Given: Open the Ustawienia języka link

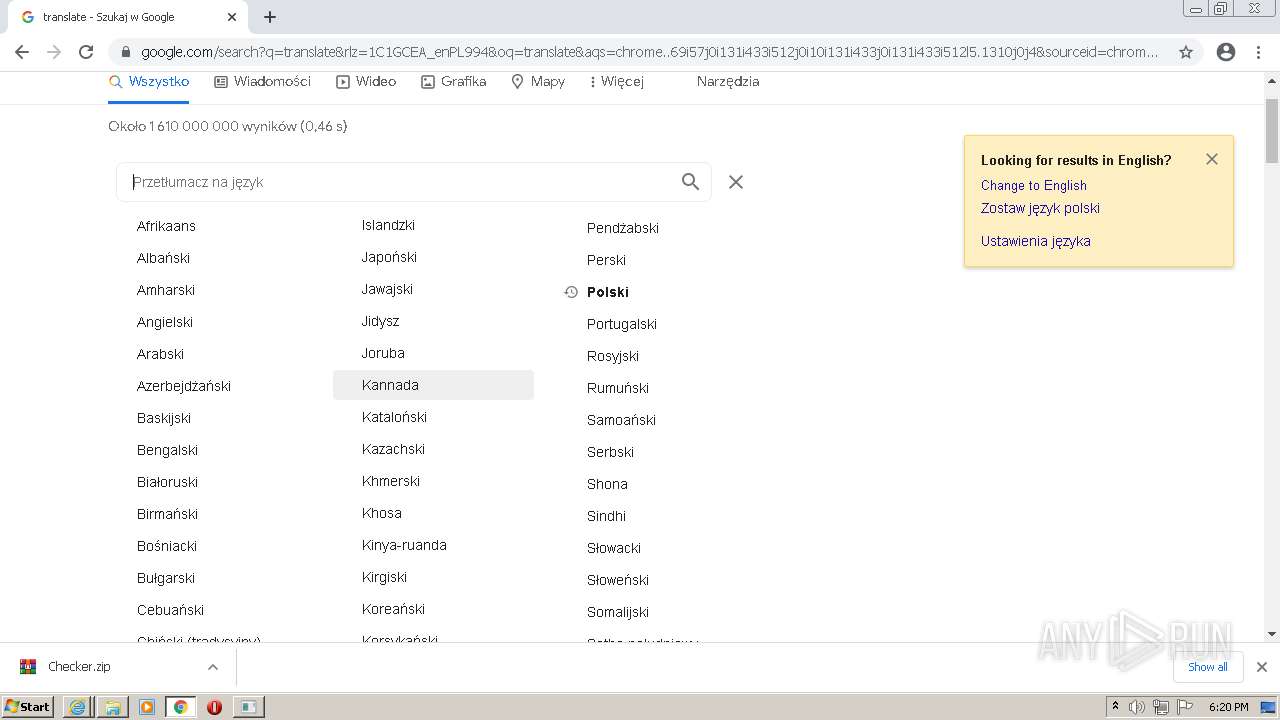Looking at the screenshot, I should click(1035, 241).
